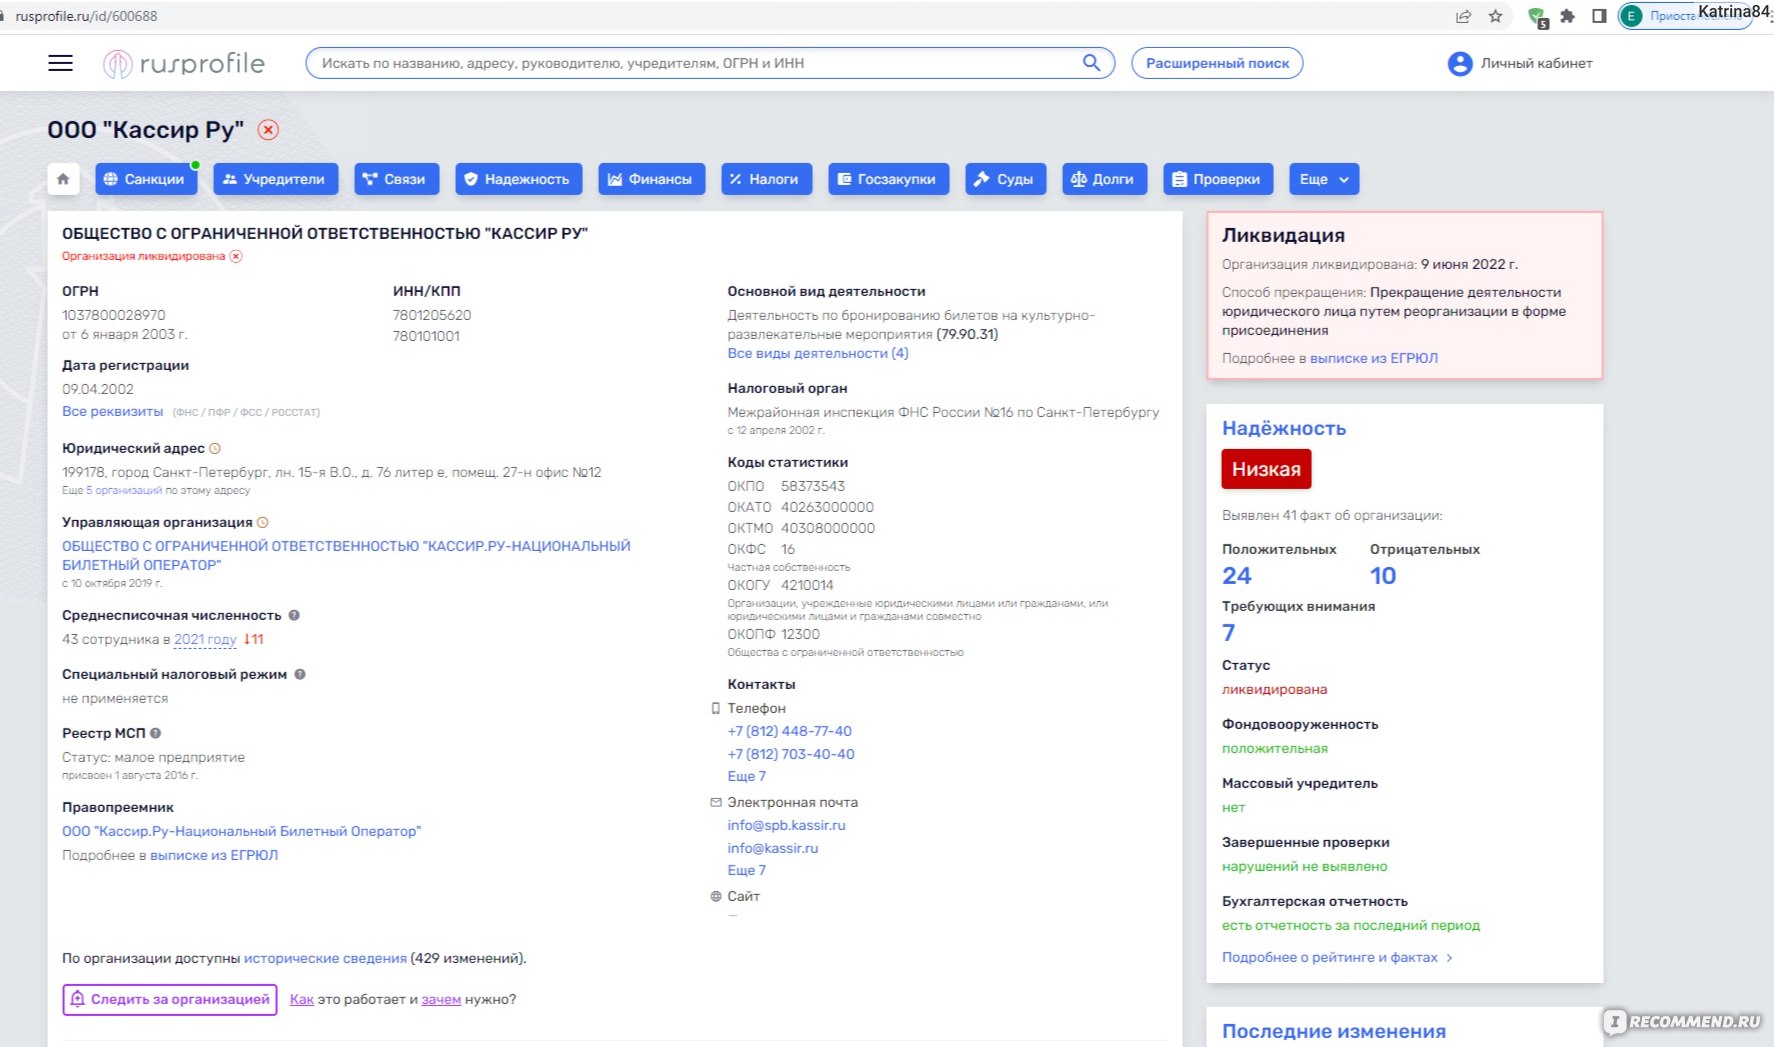The height and width of the screenshot is (1047, 1774).
Task: Open Все виды деятельности (4) link
Action: (818, 354)
